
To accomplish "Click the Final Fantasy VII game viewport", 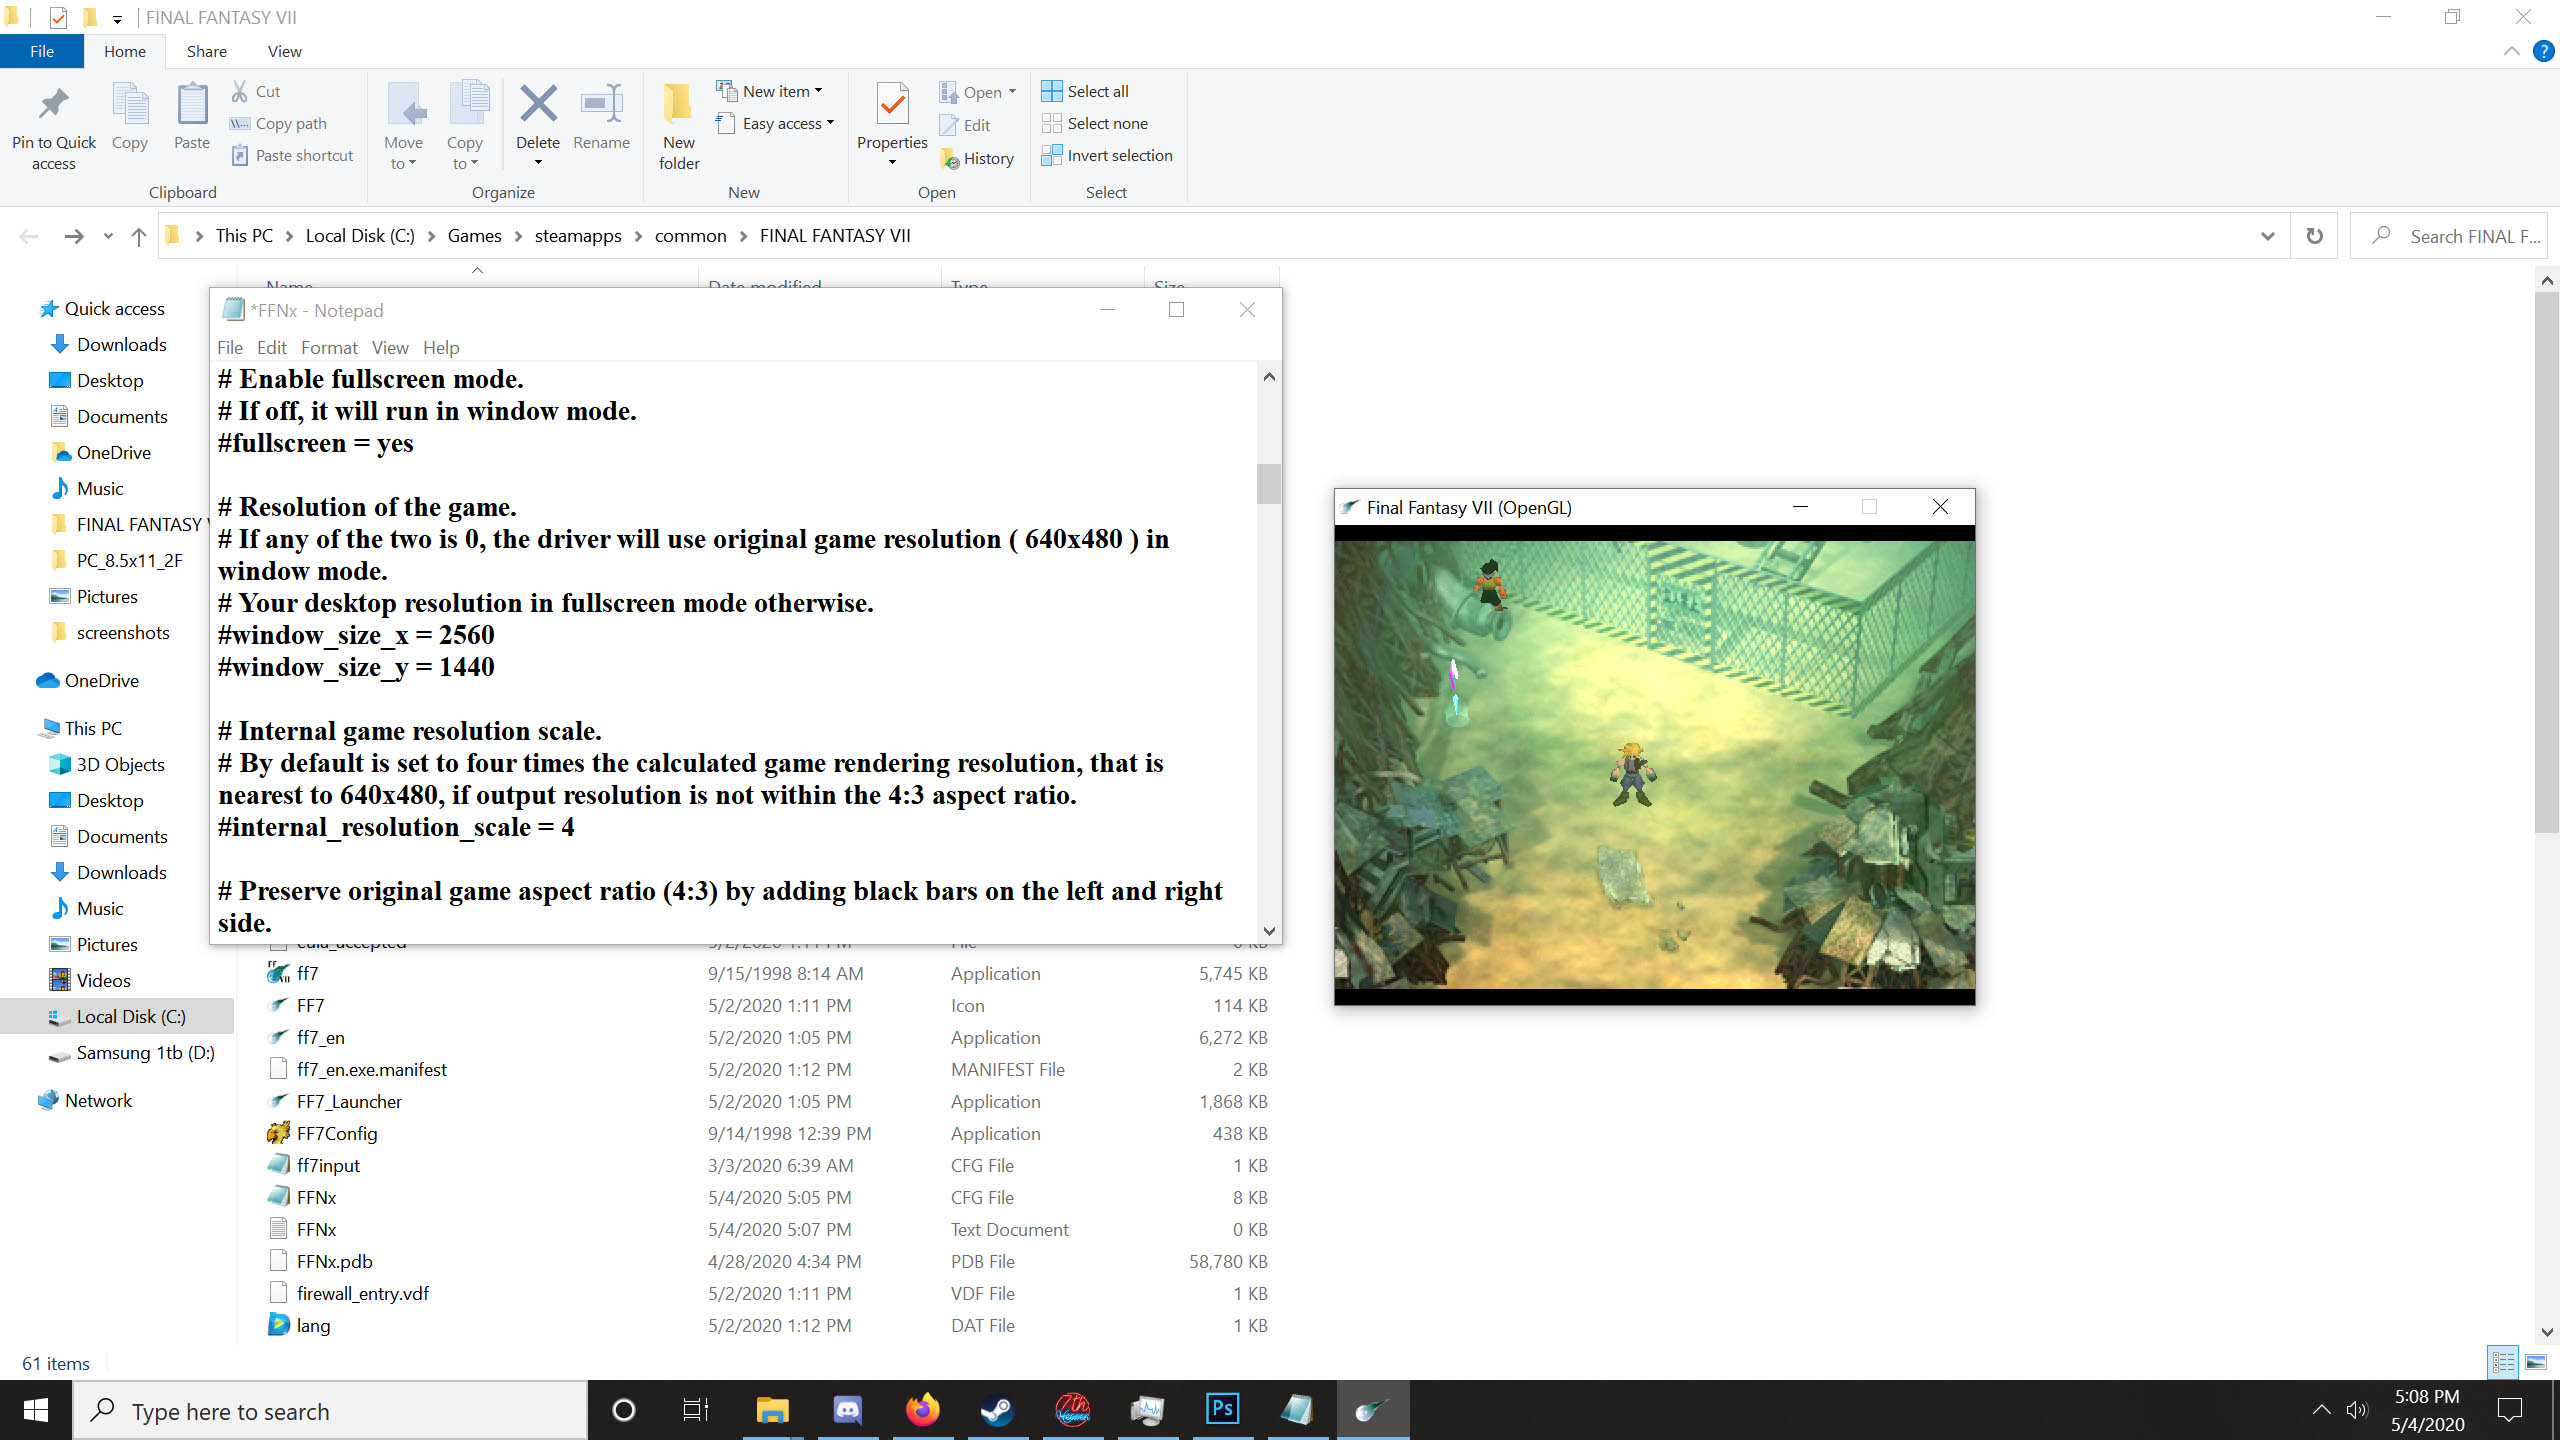I will point(1654,765).
